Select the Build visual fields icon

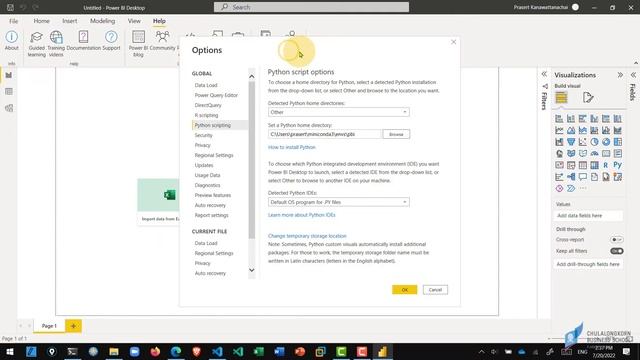pyautogui.click(x=561, y=98)
